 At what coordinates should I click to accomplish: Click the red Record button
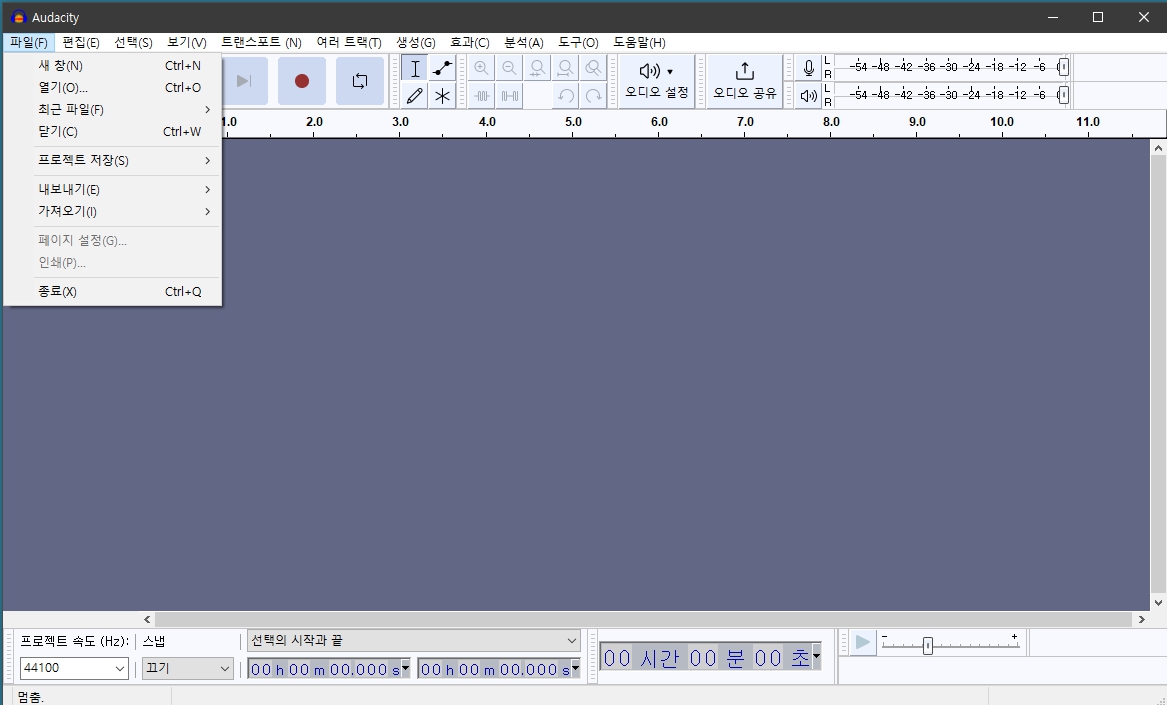(x=301, y=80)
